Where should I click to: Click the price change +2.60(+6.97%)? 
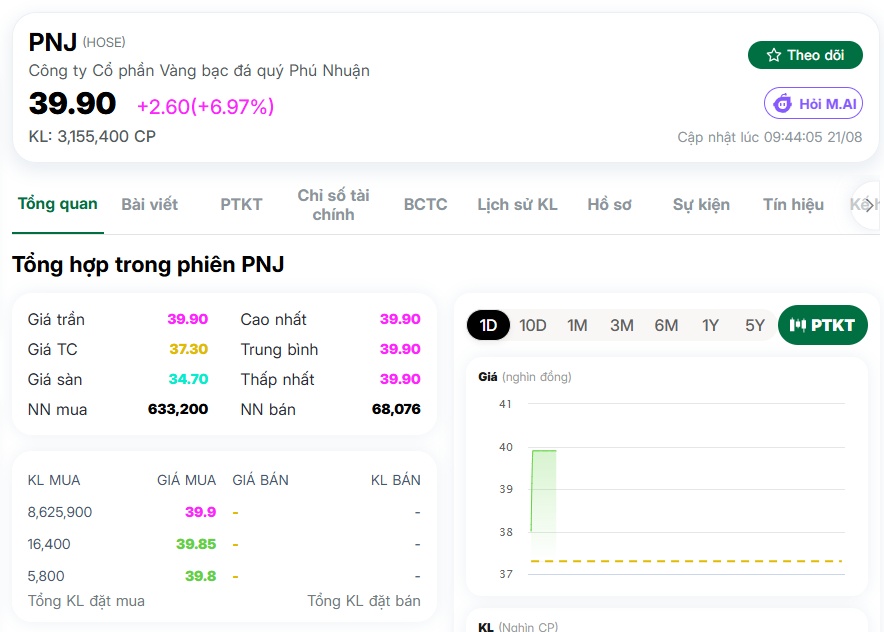pos(205,107)
